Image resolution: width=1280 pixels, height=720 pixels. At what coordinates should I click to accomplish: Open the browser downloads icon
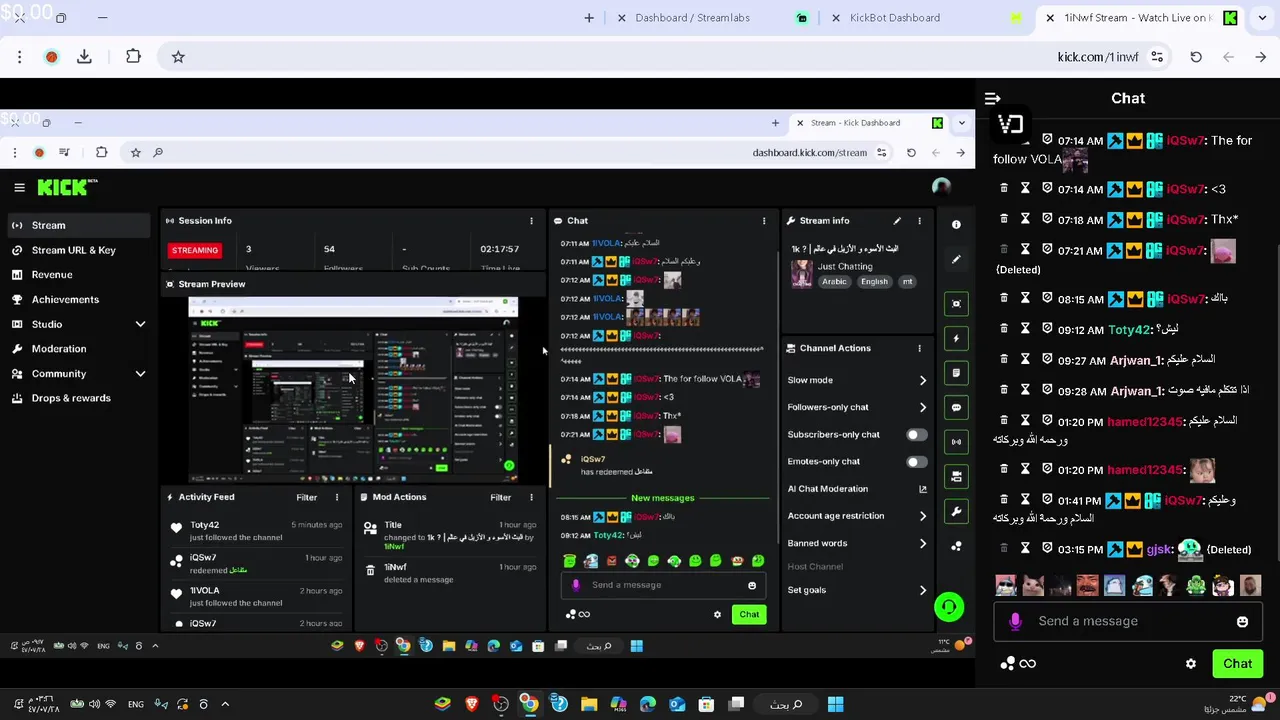[x=84, y=57]
